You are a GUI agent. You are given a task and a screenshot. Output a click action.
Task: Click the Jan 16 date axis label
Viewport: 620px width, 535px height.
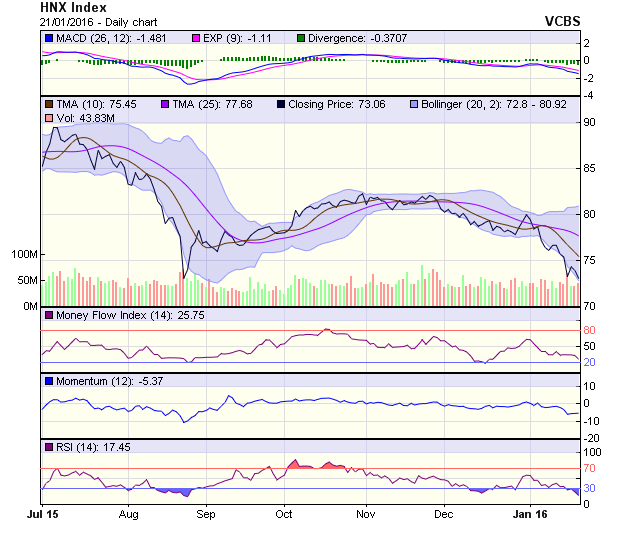[x=525, y=514]
